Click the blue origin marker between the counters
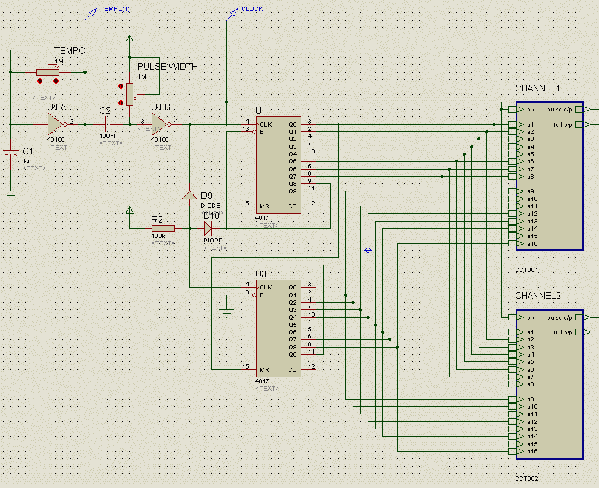The width and height of the screenshot is (599, 488). [x=368, y=250]
